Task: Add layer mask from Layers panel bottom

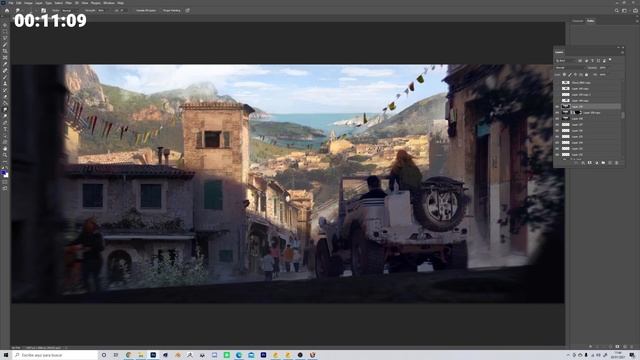Action: (590, 162)
